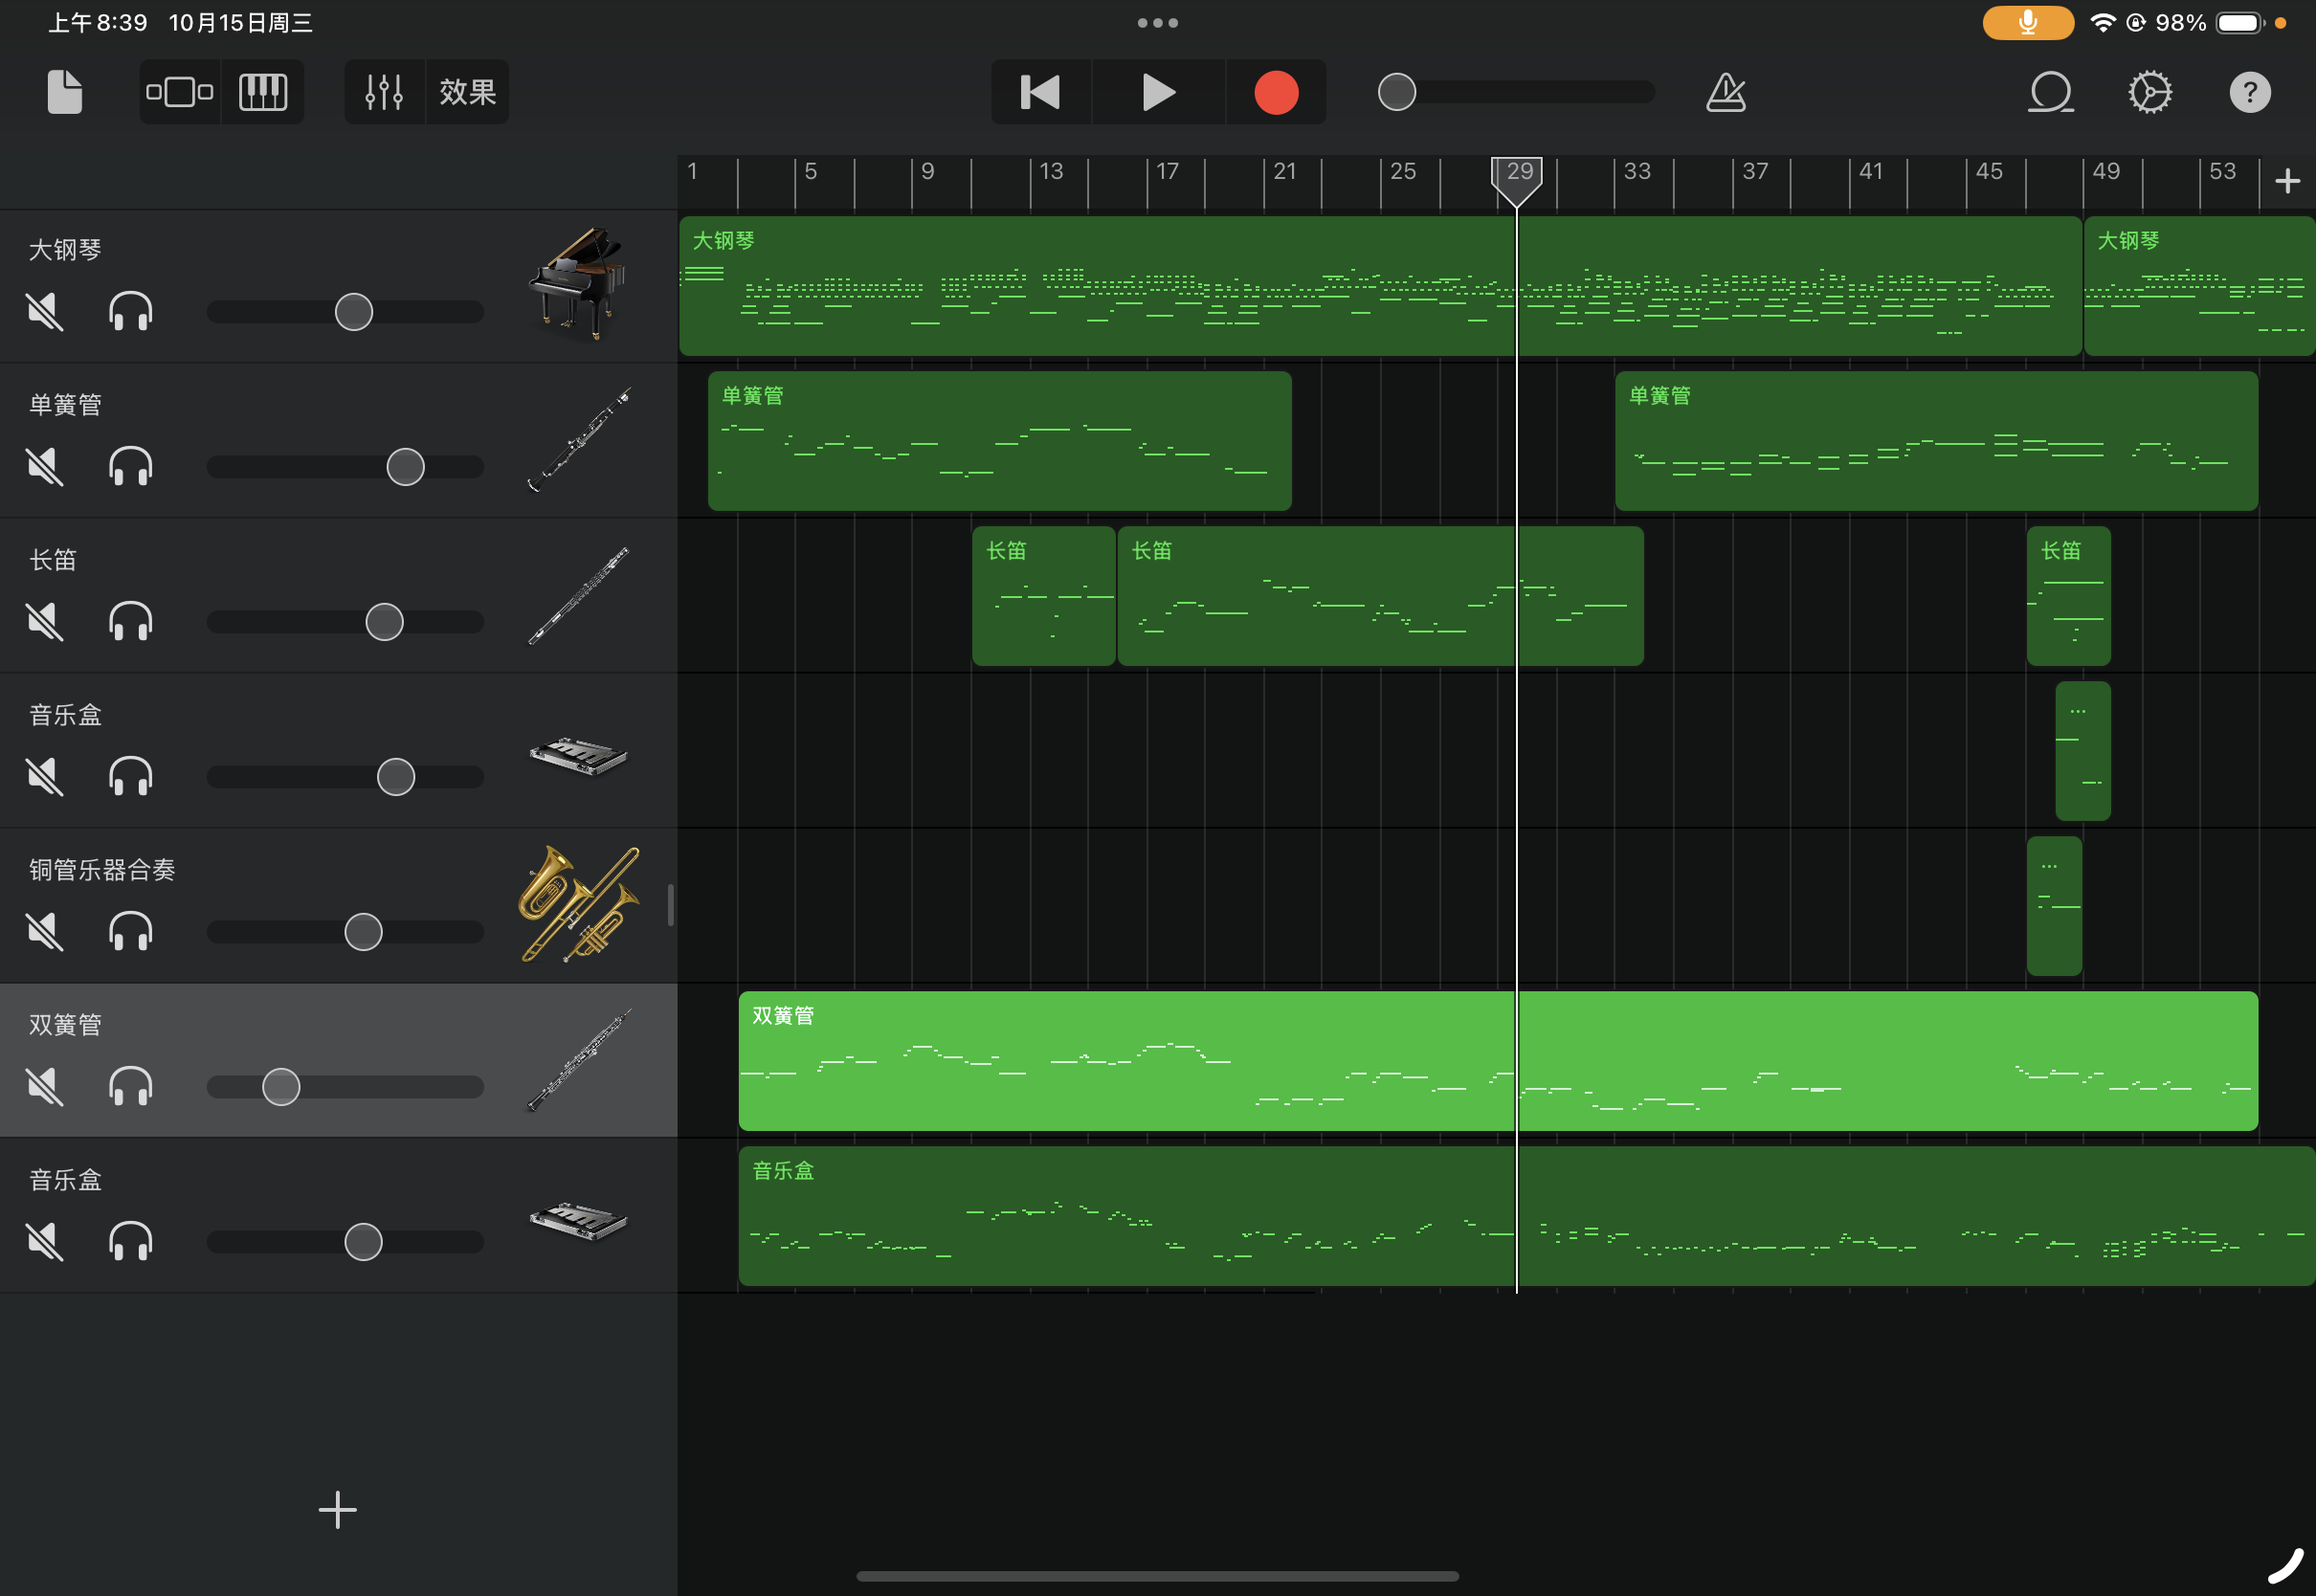Select the 长笛 region near bar 47
This screenshot has width=2316, height=1596.
(2068, 596)
